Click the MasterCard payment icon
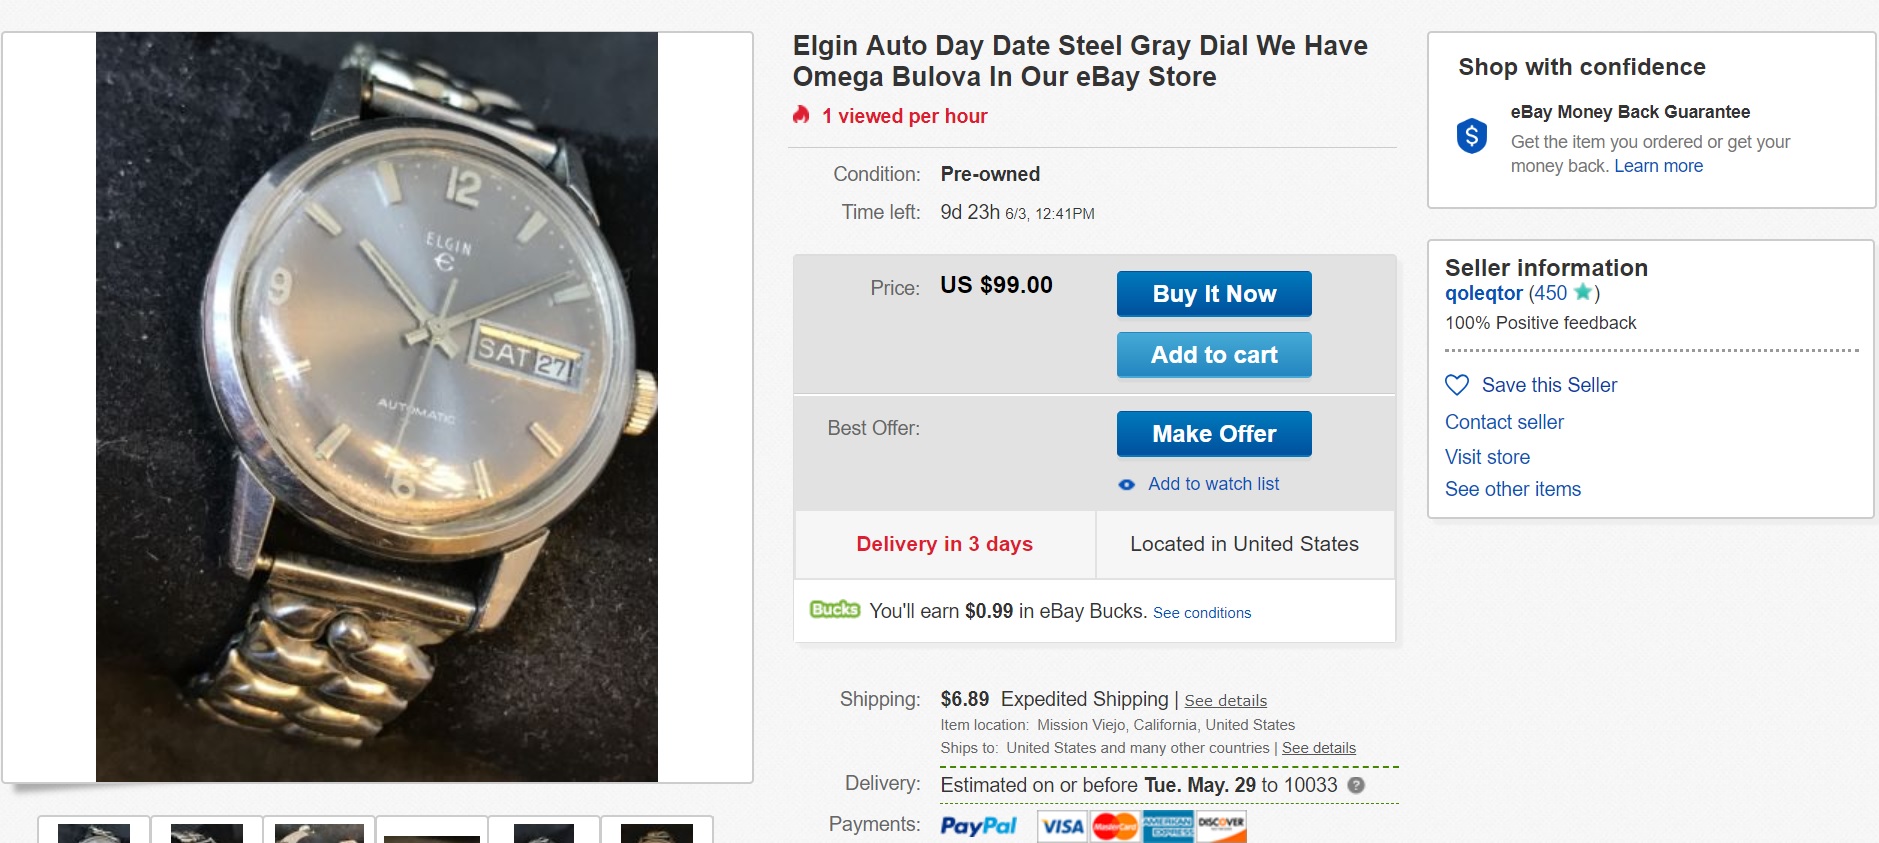 point(1114,826)
